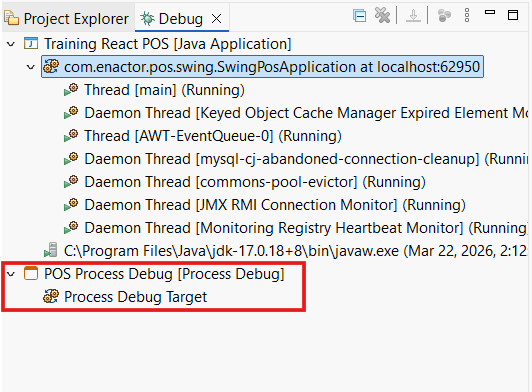Collapse the SwingPosApplication debug target node
Viewport: 532px width, 392px height.
click(x=31, y=67)
